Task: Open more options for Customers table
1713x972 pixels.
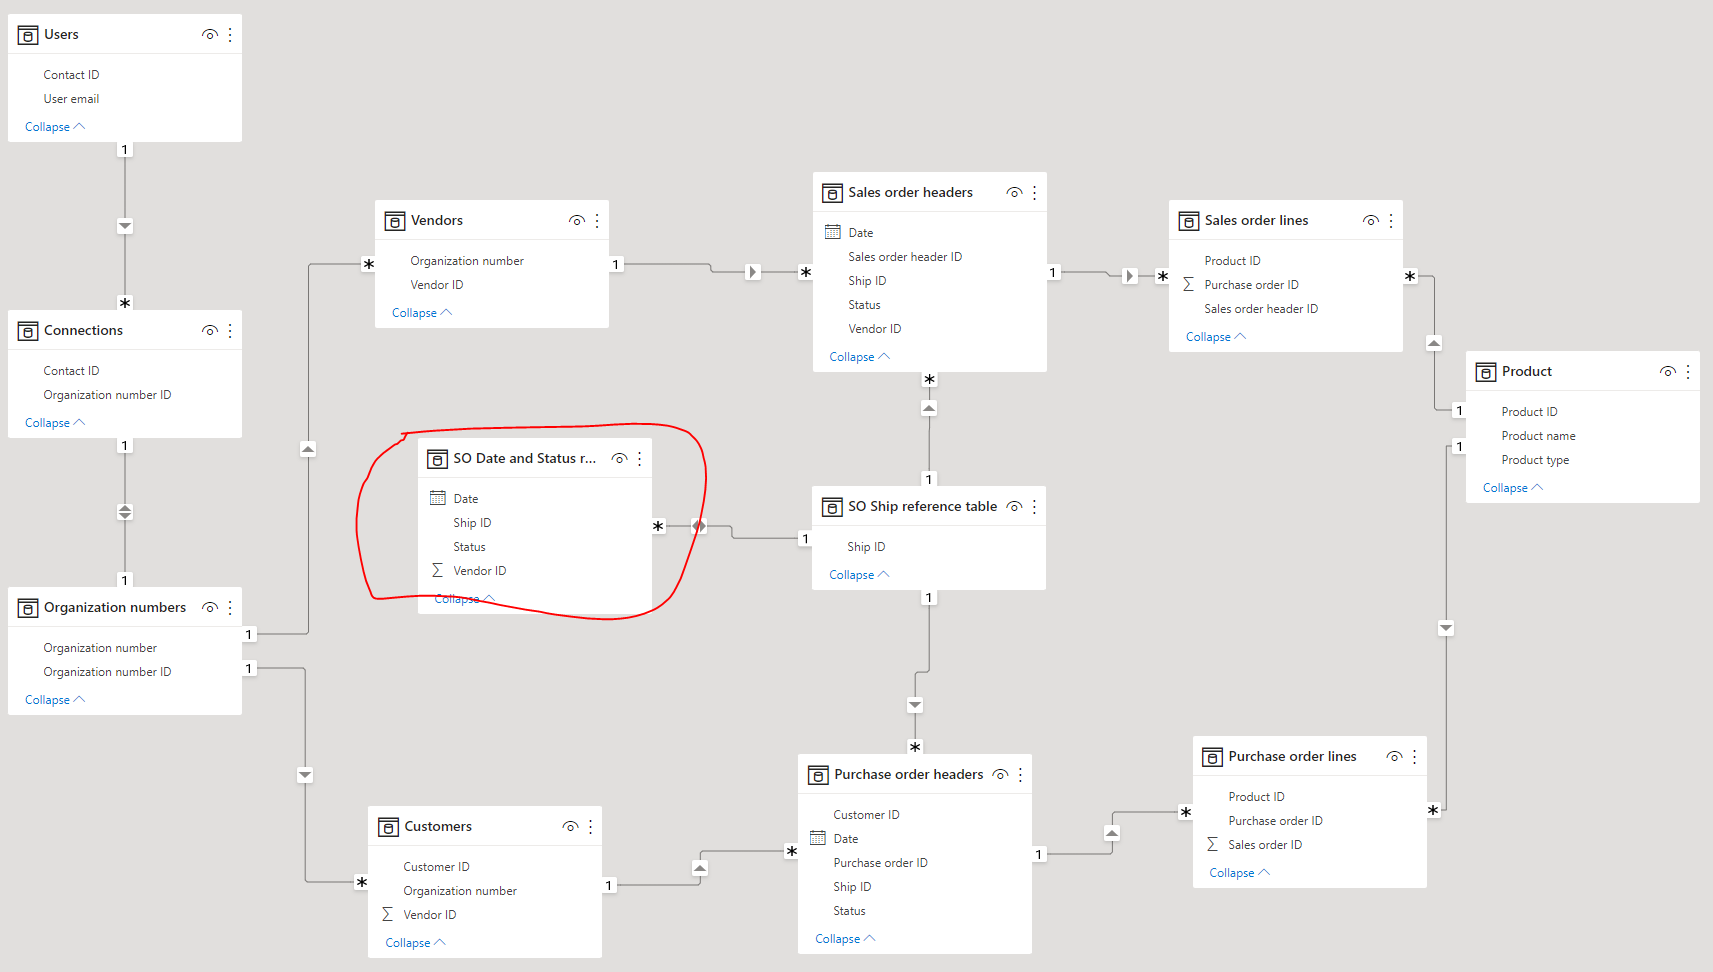Action: pyautogui.click(x=590, y=827)
